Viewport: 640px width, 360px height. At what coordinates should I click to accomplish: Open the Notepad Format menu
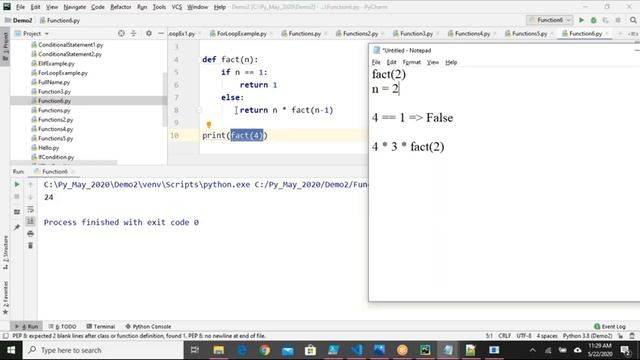tap(411, 62)
